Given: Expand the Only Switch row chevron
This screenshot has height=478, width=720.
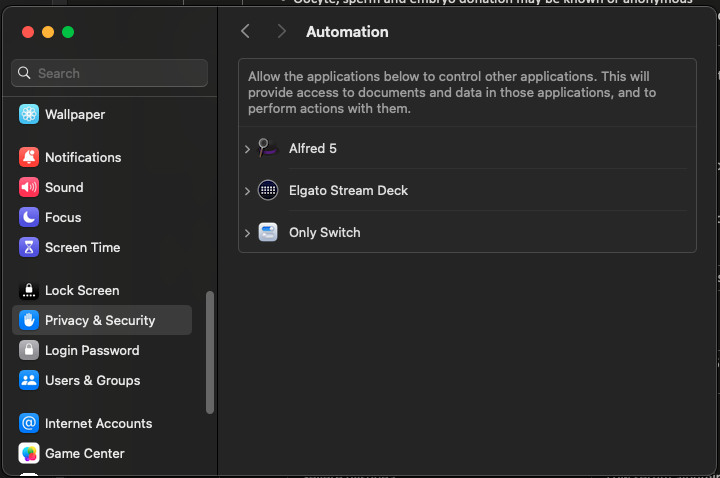Looking at the screenshot, I should tap(247, 233).
